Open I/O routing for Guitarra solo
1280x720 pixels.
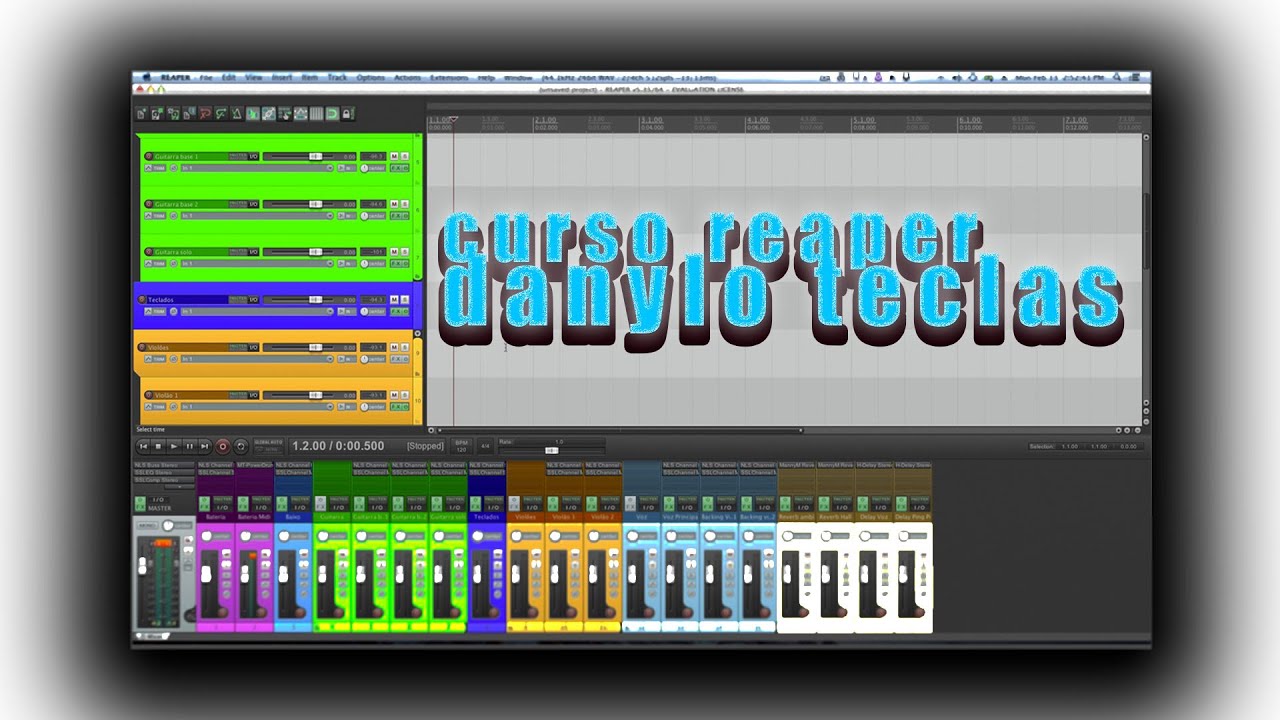253,251
